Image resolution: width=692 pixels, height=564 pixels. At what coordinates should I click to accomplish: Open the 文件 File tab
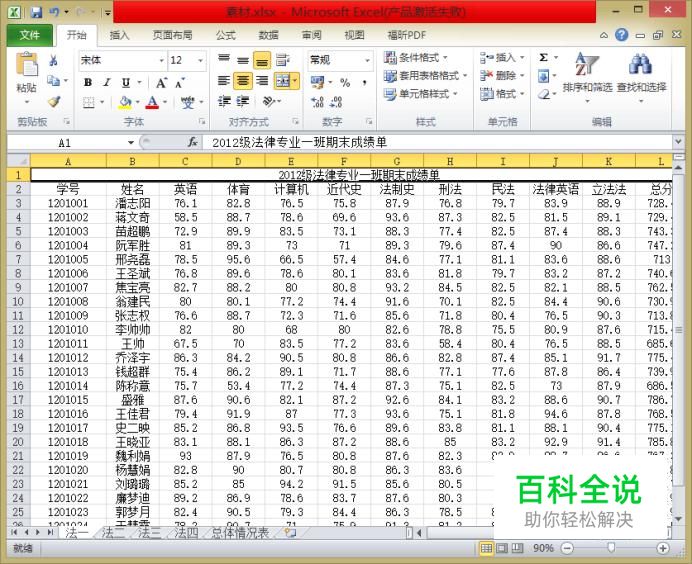click(x=30, y=35)
